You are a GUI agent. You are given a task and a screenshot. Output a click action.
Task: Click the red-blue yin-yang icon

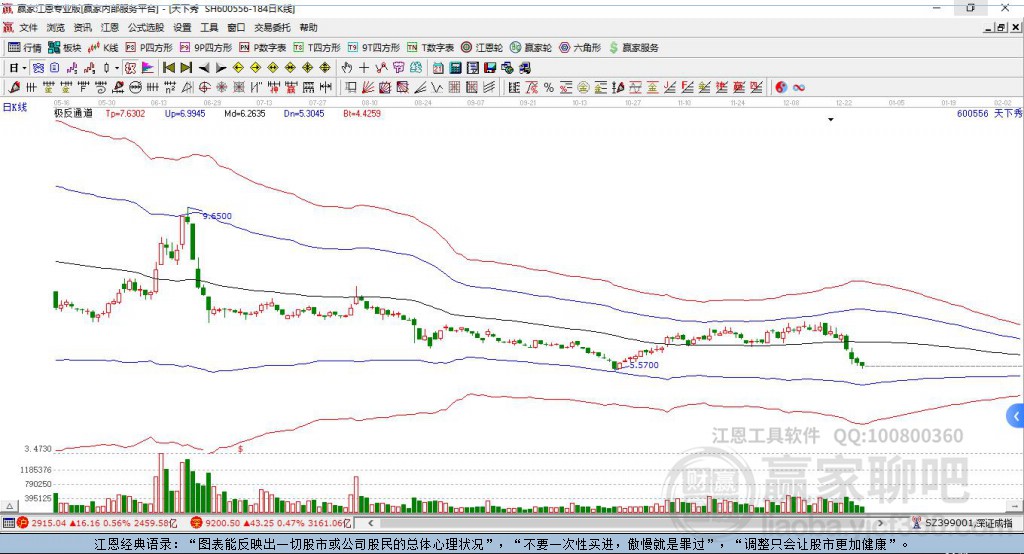pyautogui.click(x=781, y=88)
